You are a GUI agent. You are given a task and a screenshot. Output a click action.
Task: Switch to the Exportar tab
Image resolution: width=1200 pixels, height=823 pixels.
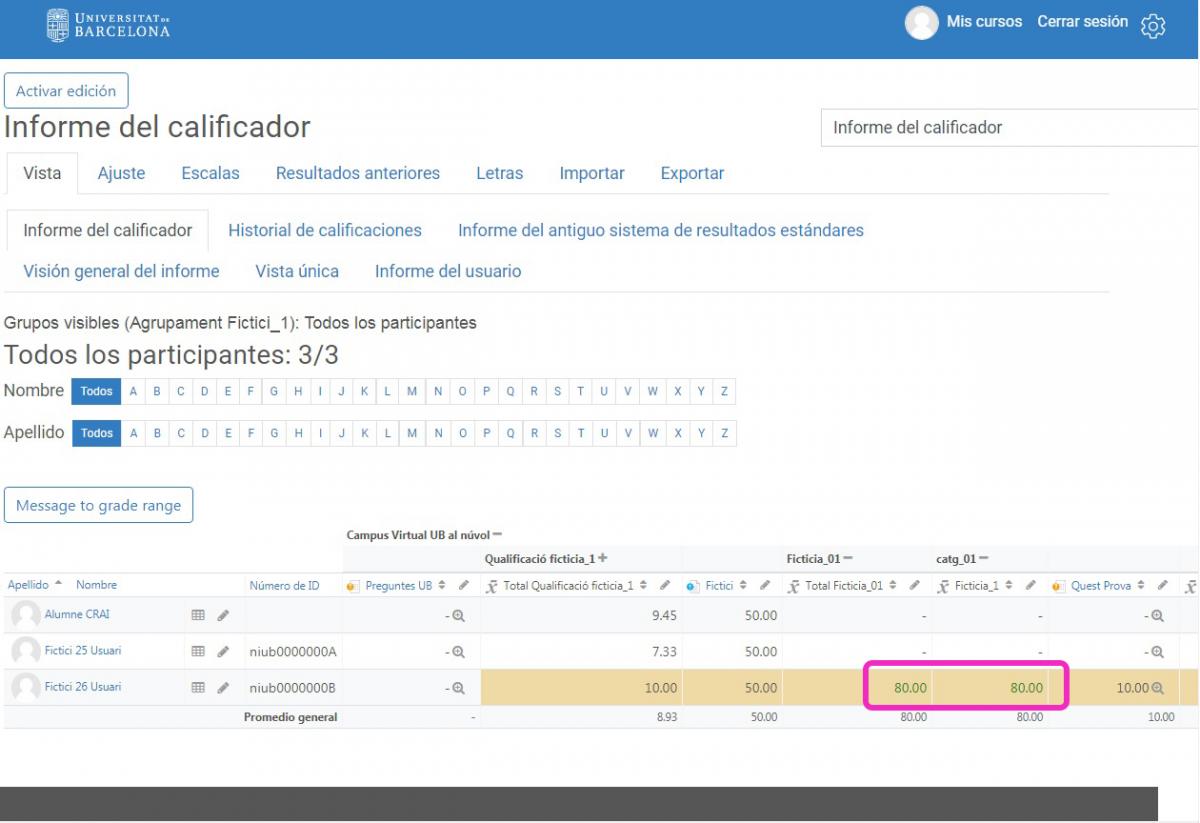[692, 173]
